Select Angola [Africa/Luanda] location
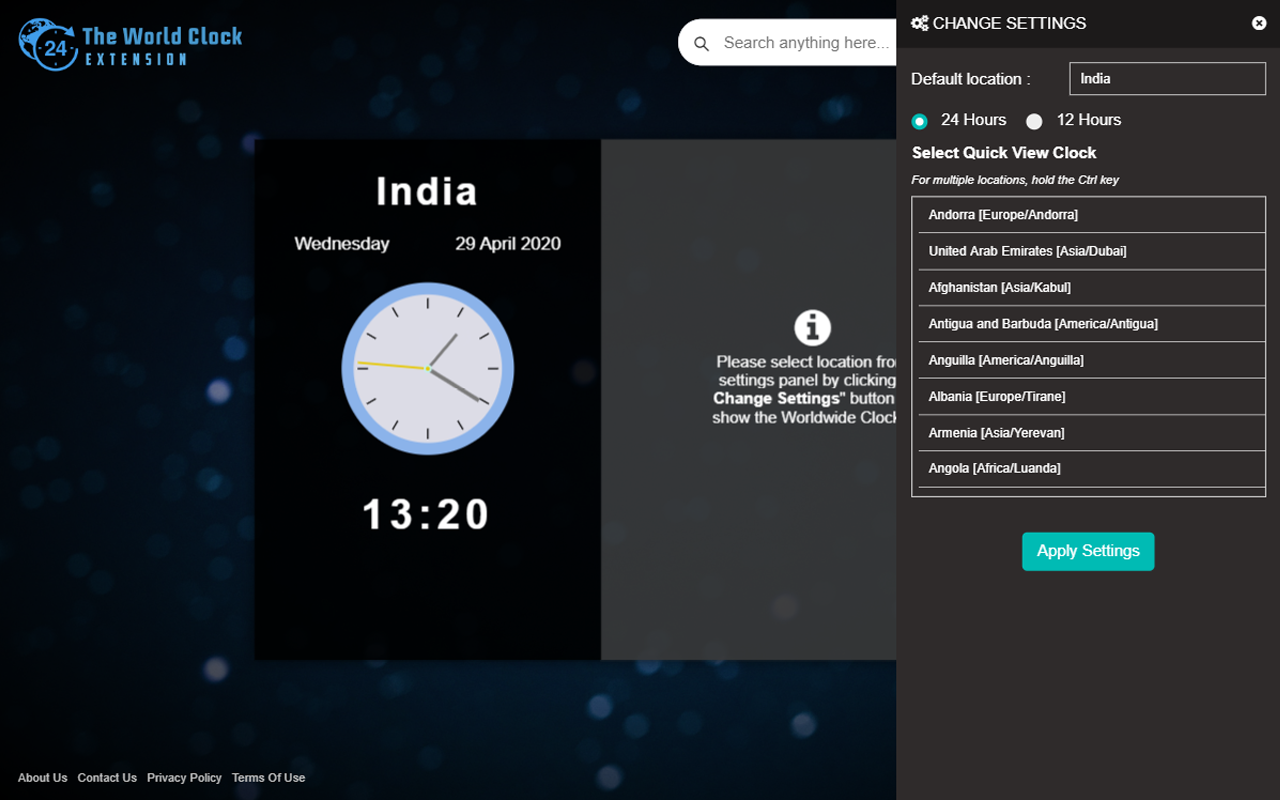 click(1092, 468)
